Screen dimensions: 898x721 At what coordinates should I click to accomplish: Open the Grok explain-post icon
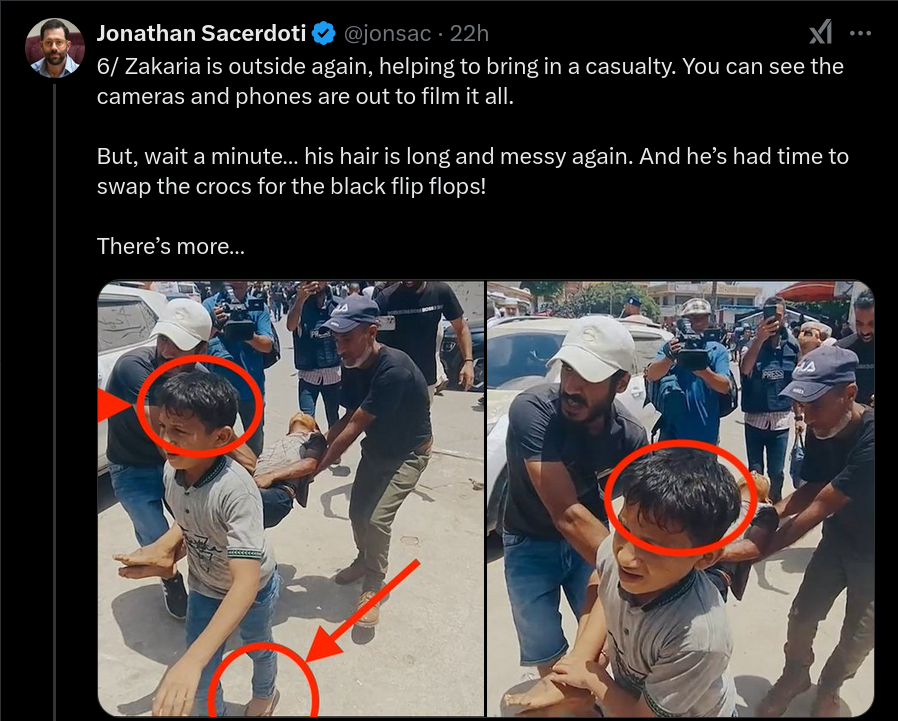pos(821,33)
